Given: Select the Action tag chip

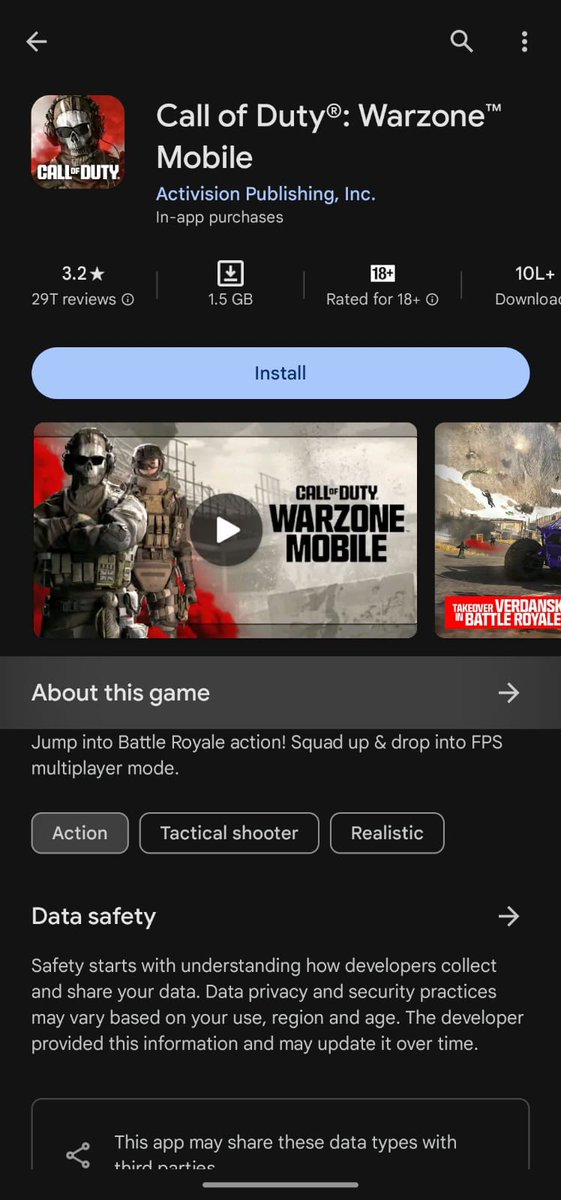Looking at the screenshot, I should (x=80, y=833).
